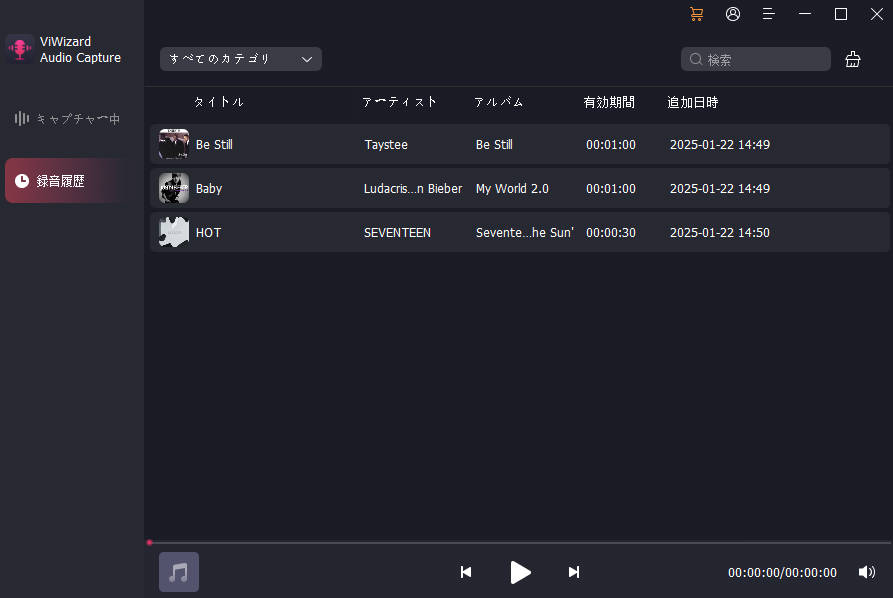Click the My World 2.0 album cell
Image resolution: width=893 pixels, height=598 pixels.
(512, 189)
